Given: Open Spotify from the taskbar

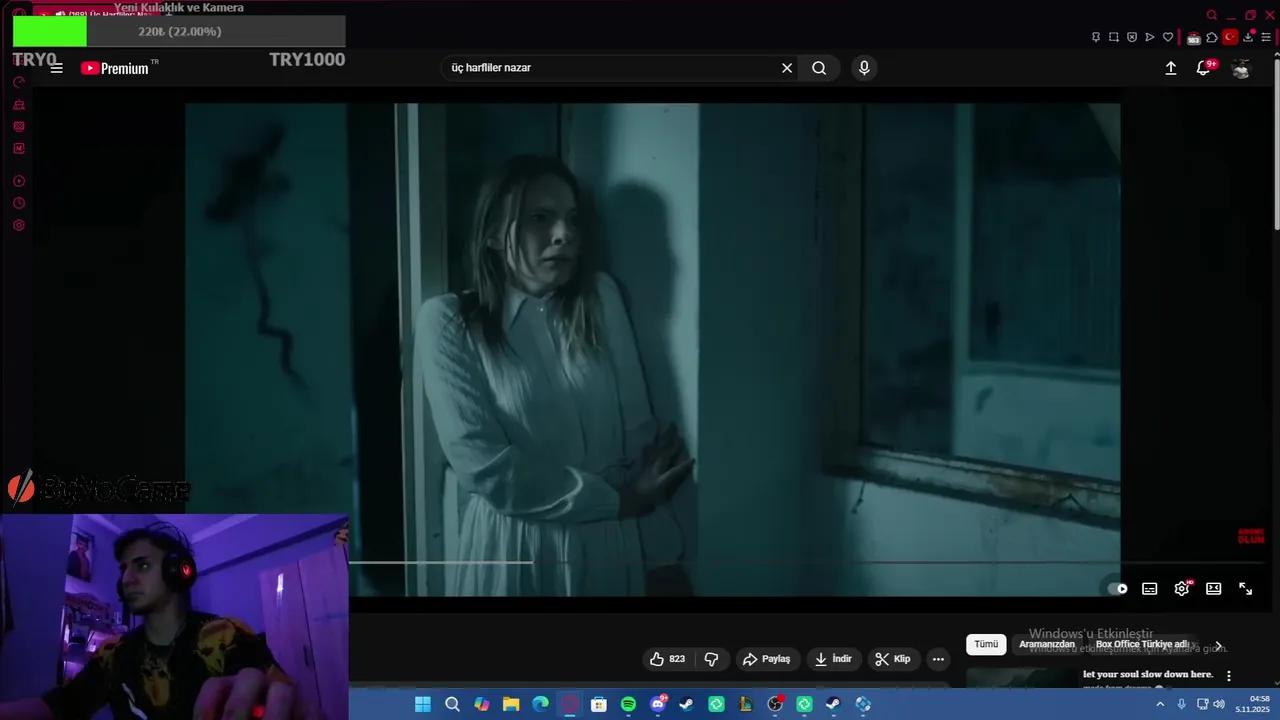Looking at the screenshot, I should click(x=628, y=704).
